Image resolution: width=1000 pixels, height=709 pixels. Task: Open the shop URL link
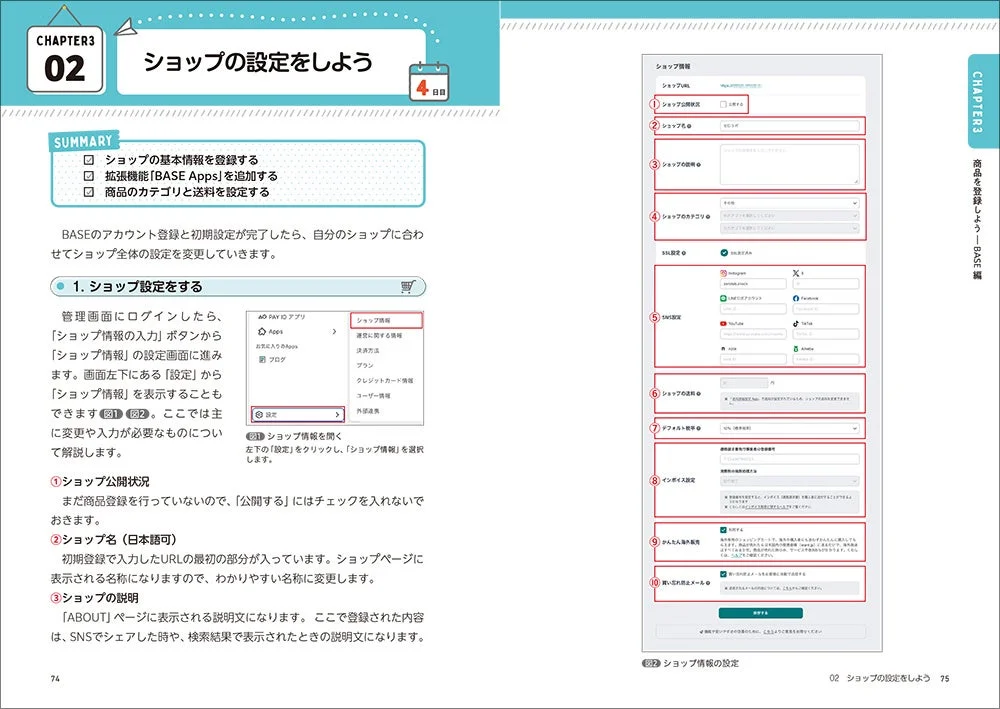[740, 85]
